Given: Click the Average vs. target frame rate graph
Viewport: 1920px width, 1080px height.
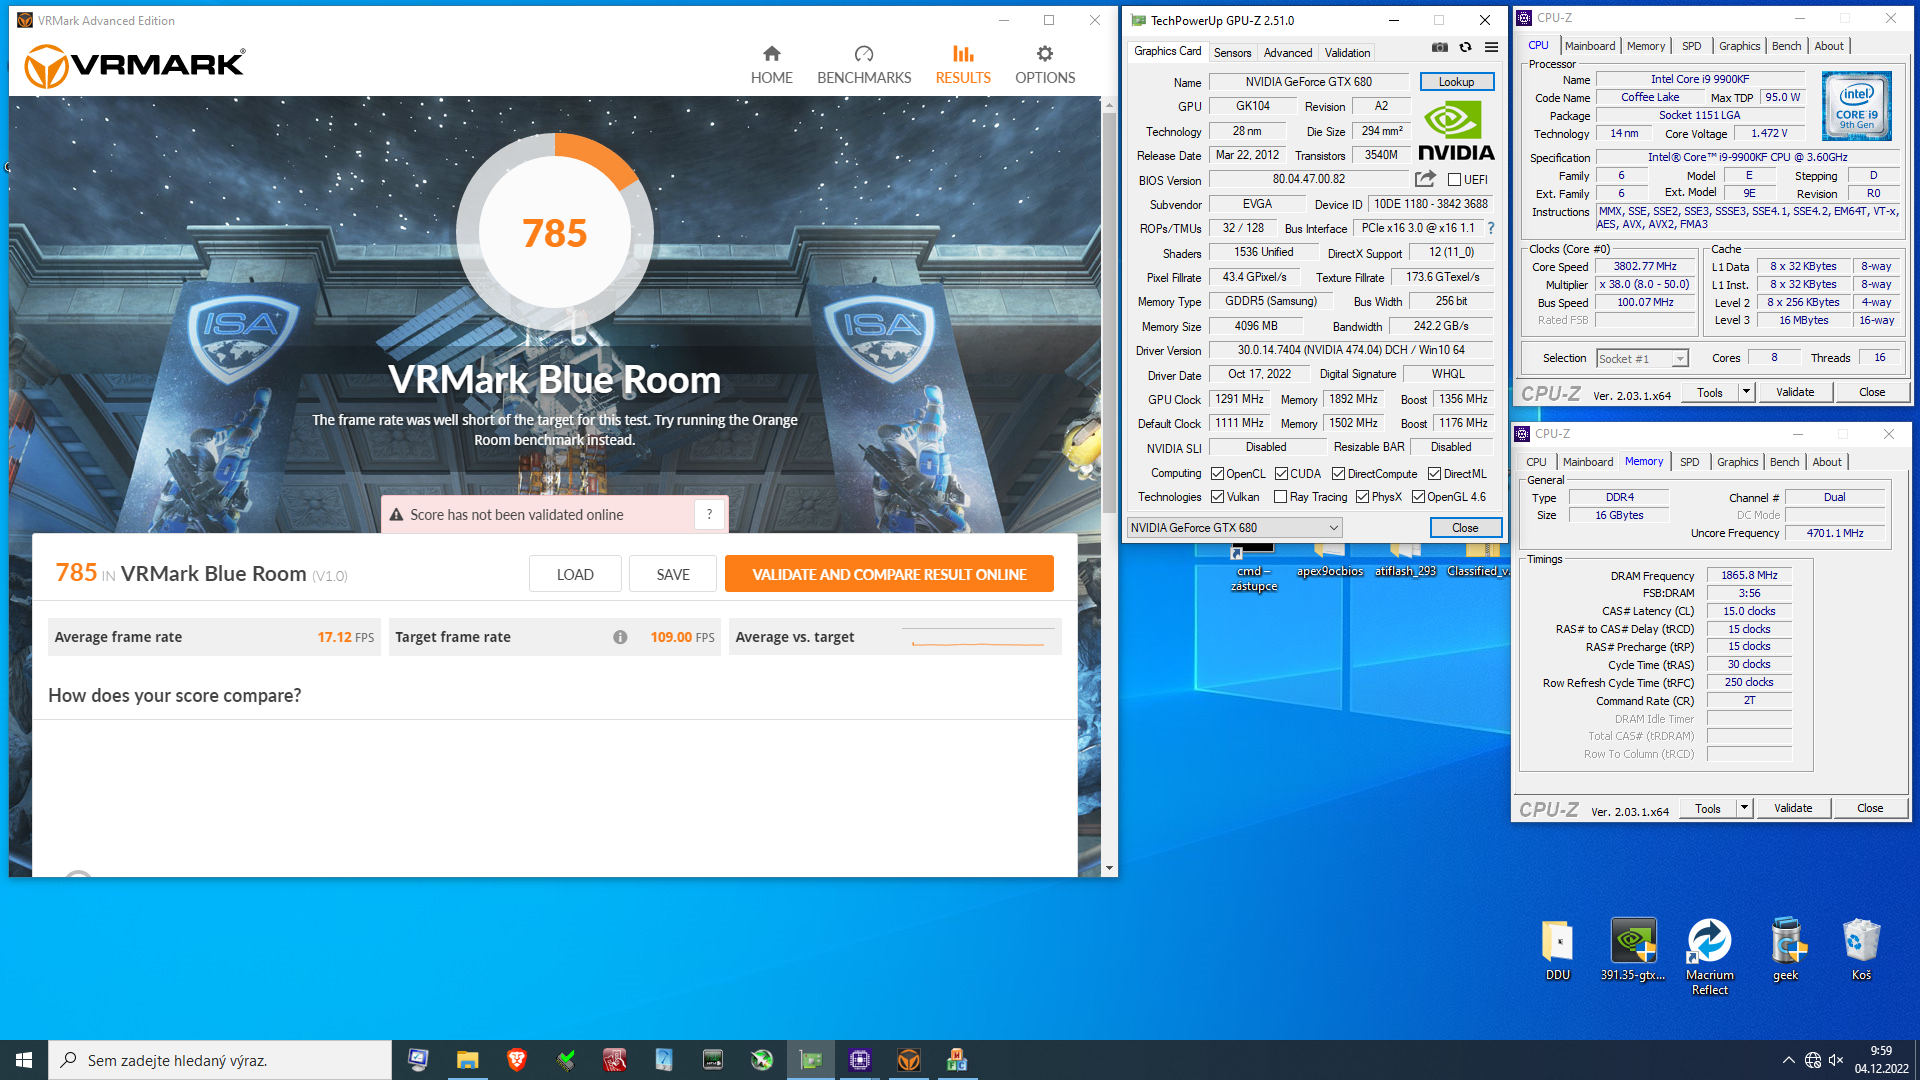Looking at the screenshot, I should (978, 637).
